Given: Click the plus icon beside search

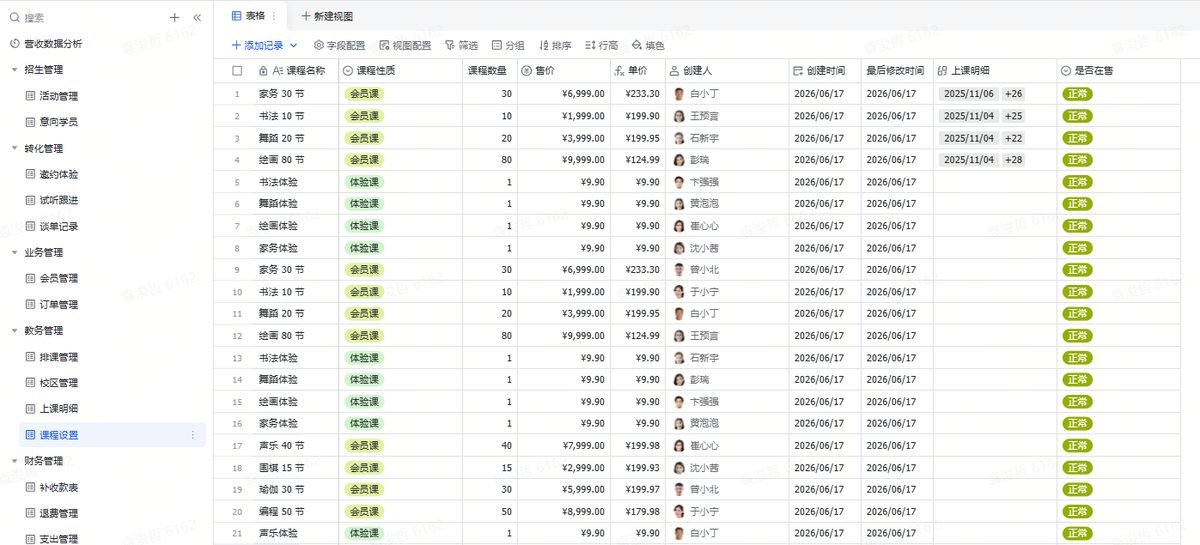Looking at the screenshot, I should [175, 17].
